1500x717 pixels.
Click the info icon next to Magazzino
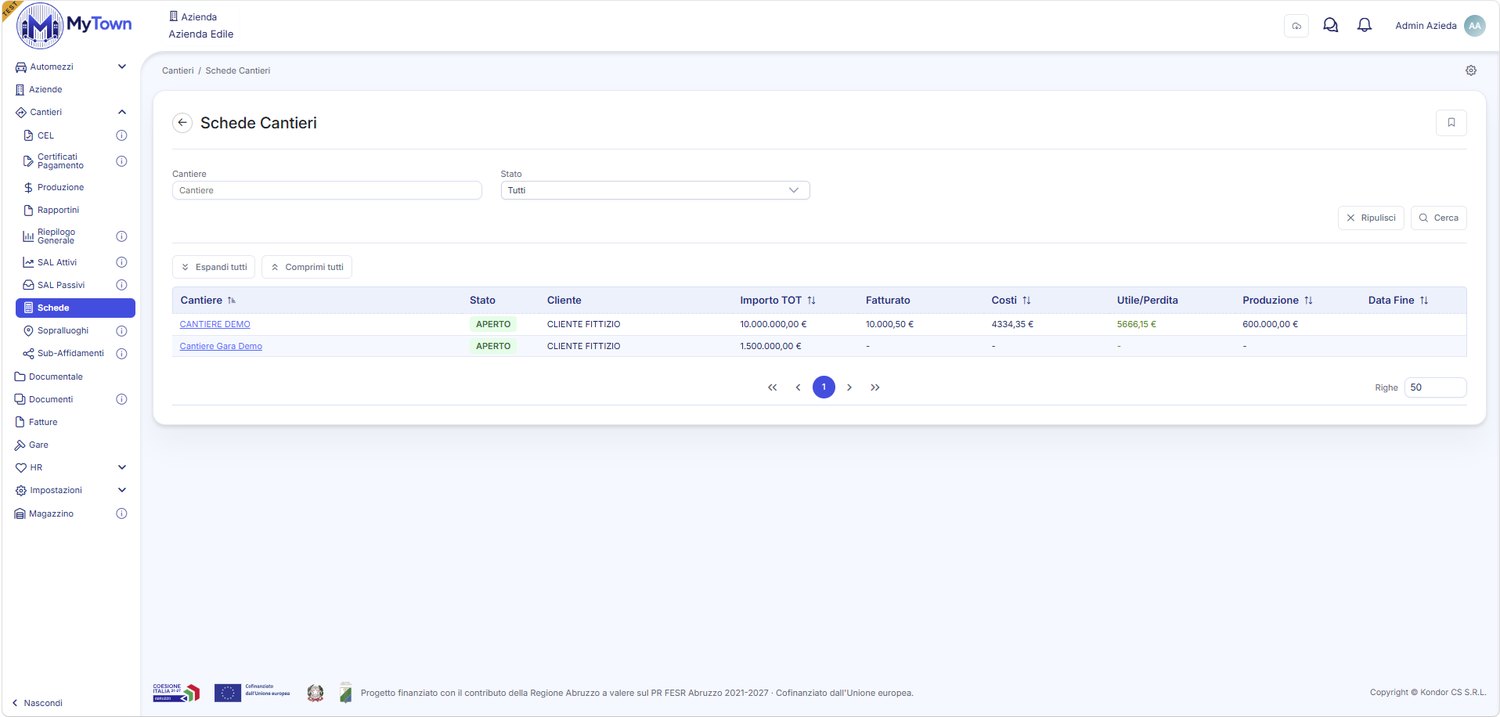pos(121,514)
